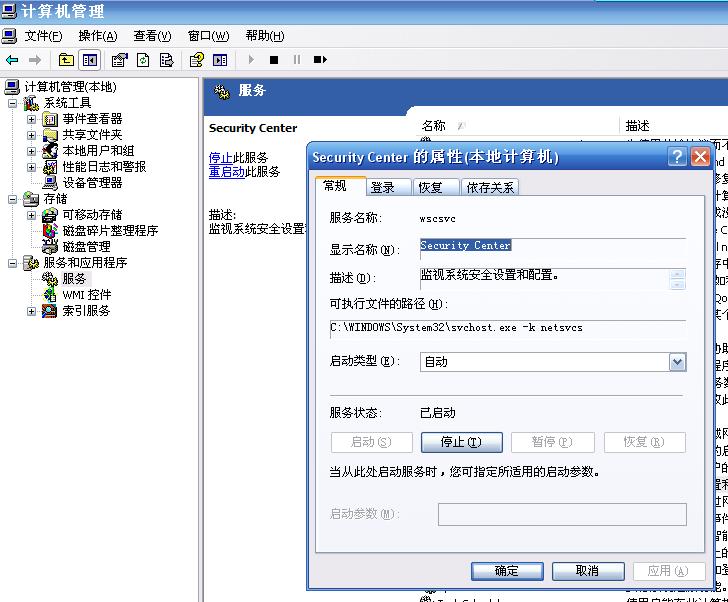Click the 停止 this service link
Viewport: 728px width, 602px height.
click(x=220, y=157)
